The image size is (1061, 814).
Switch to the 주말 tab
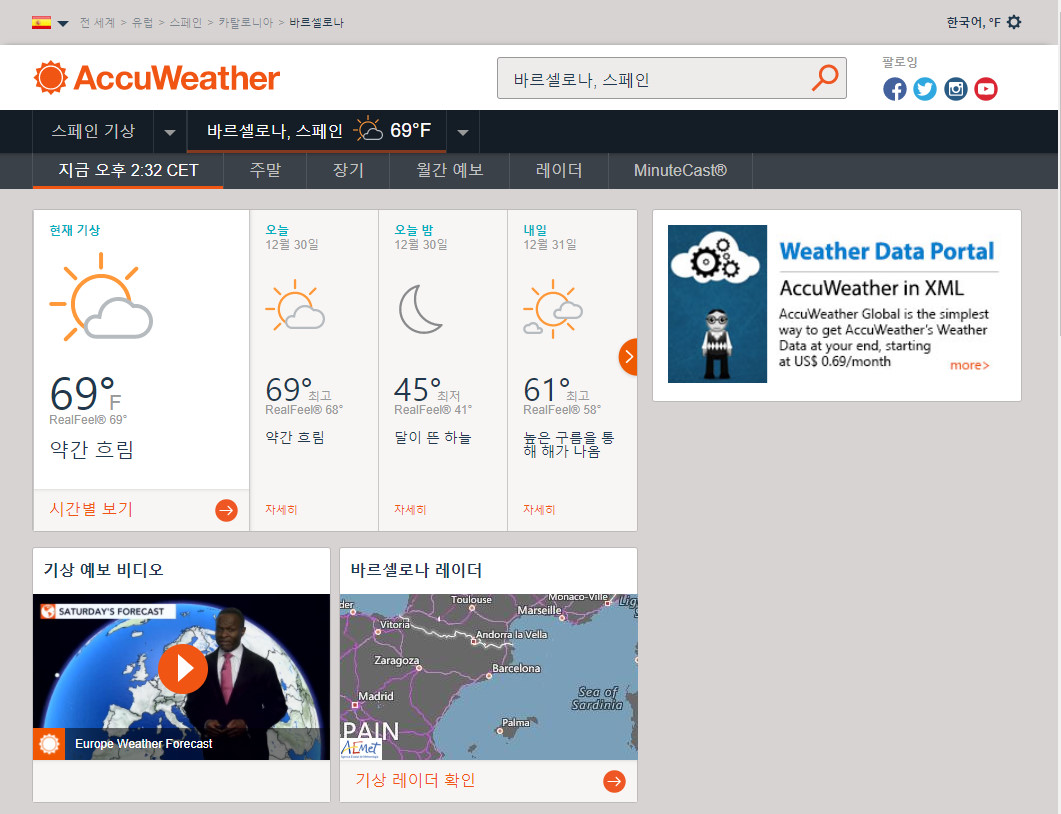[265, 171]
